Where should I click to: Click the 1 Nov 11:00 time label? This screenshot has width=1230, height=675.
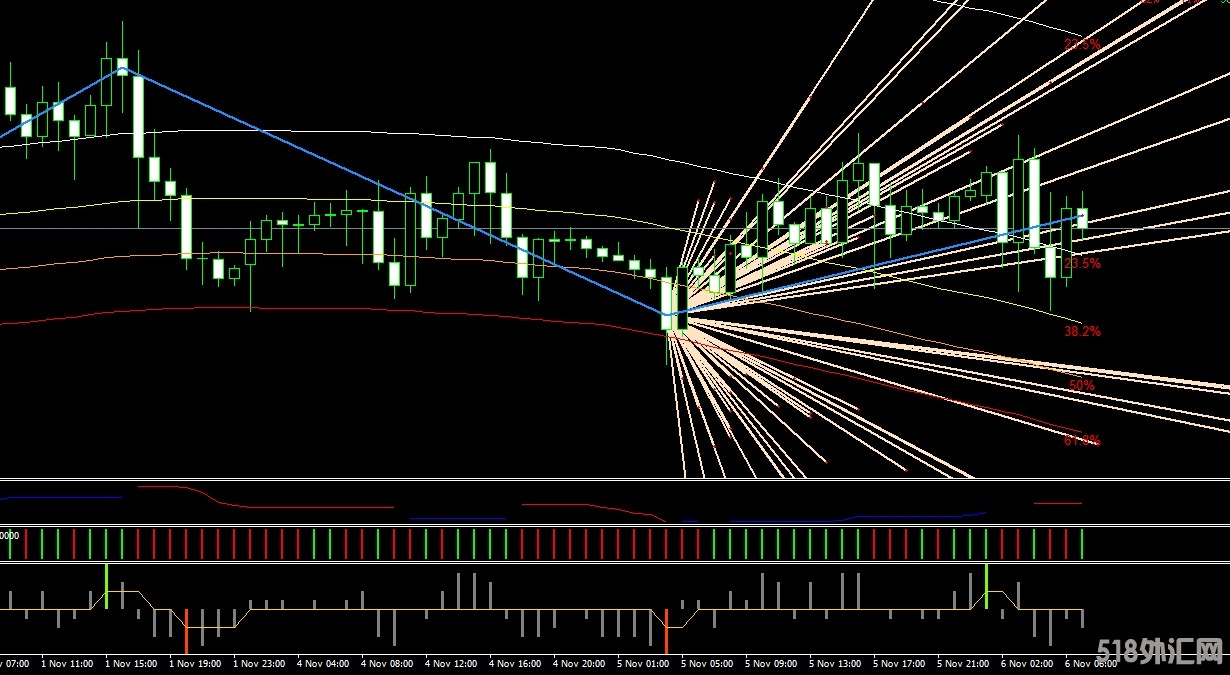click(x=67, y=663)
